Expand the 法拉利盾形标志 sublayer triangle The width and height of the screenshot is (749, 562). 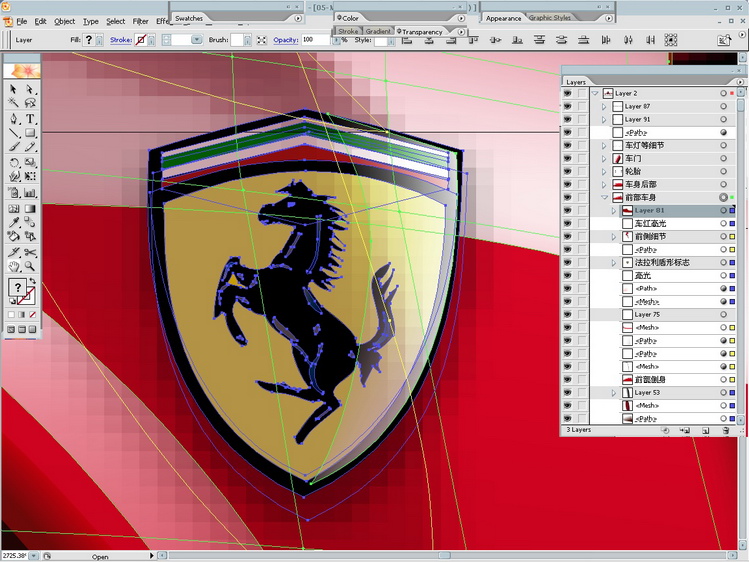614,263
